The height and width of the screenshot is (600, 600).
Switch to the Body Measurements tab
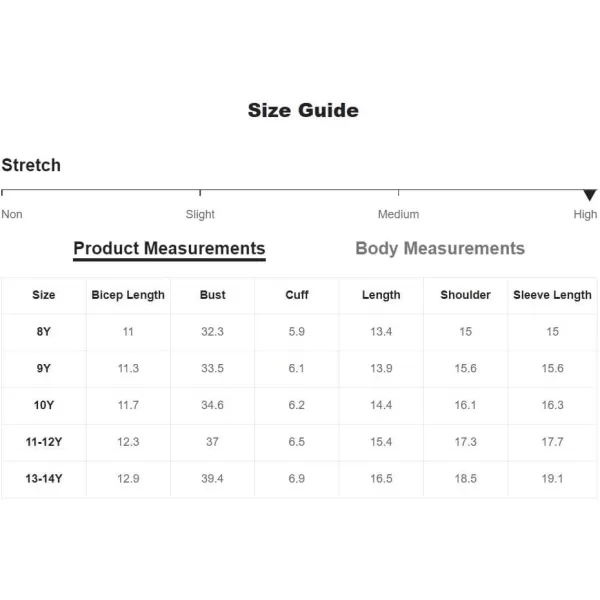440,248
